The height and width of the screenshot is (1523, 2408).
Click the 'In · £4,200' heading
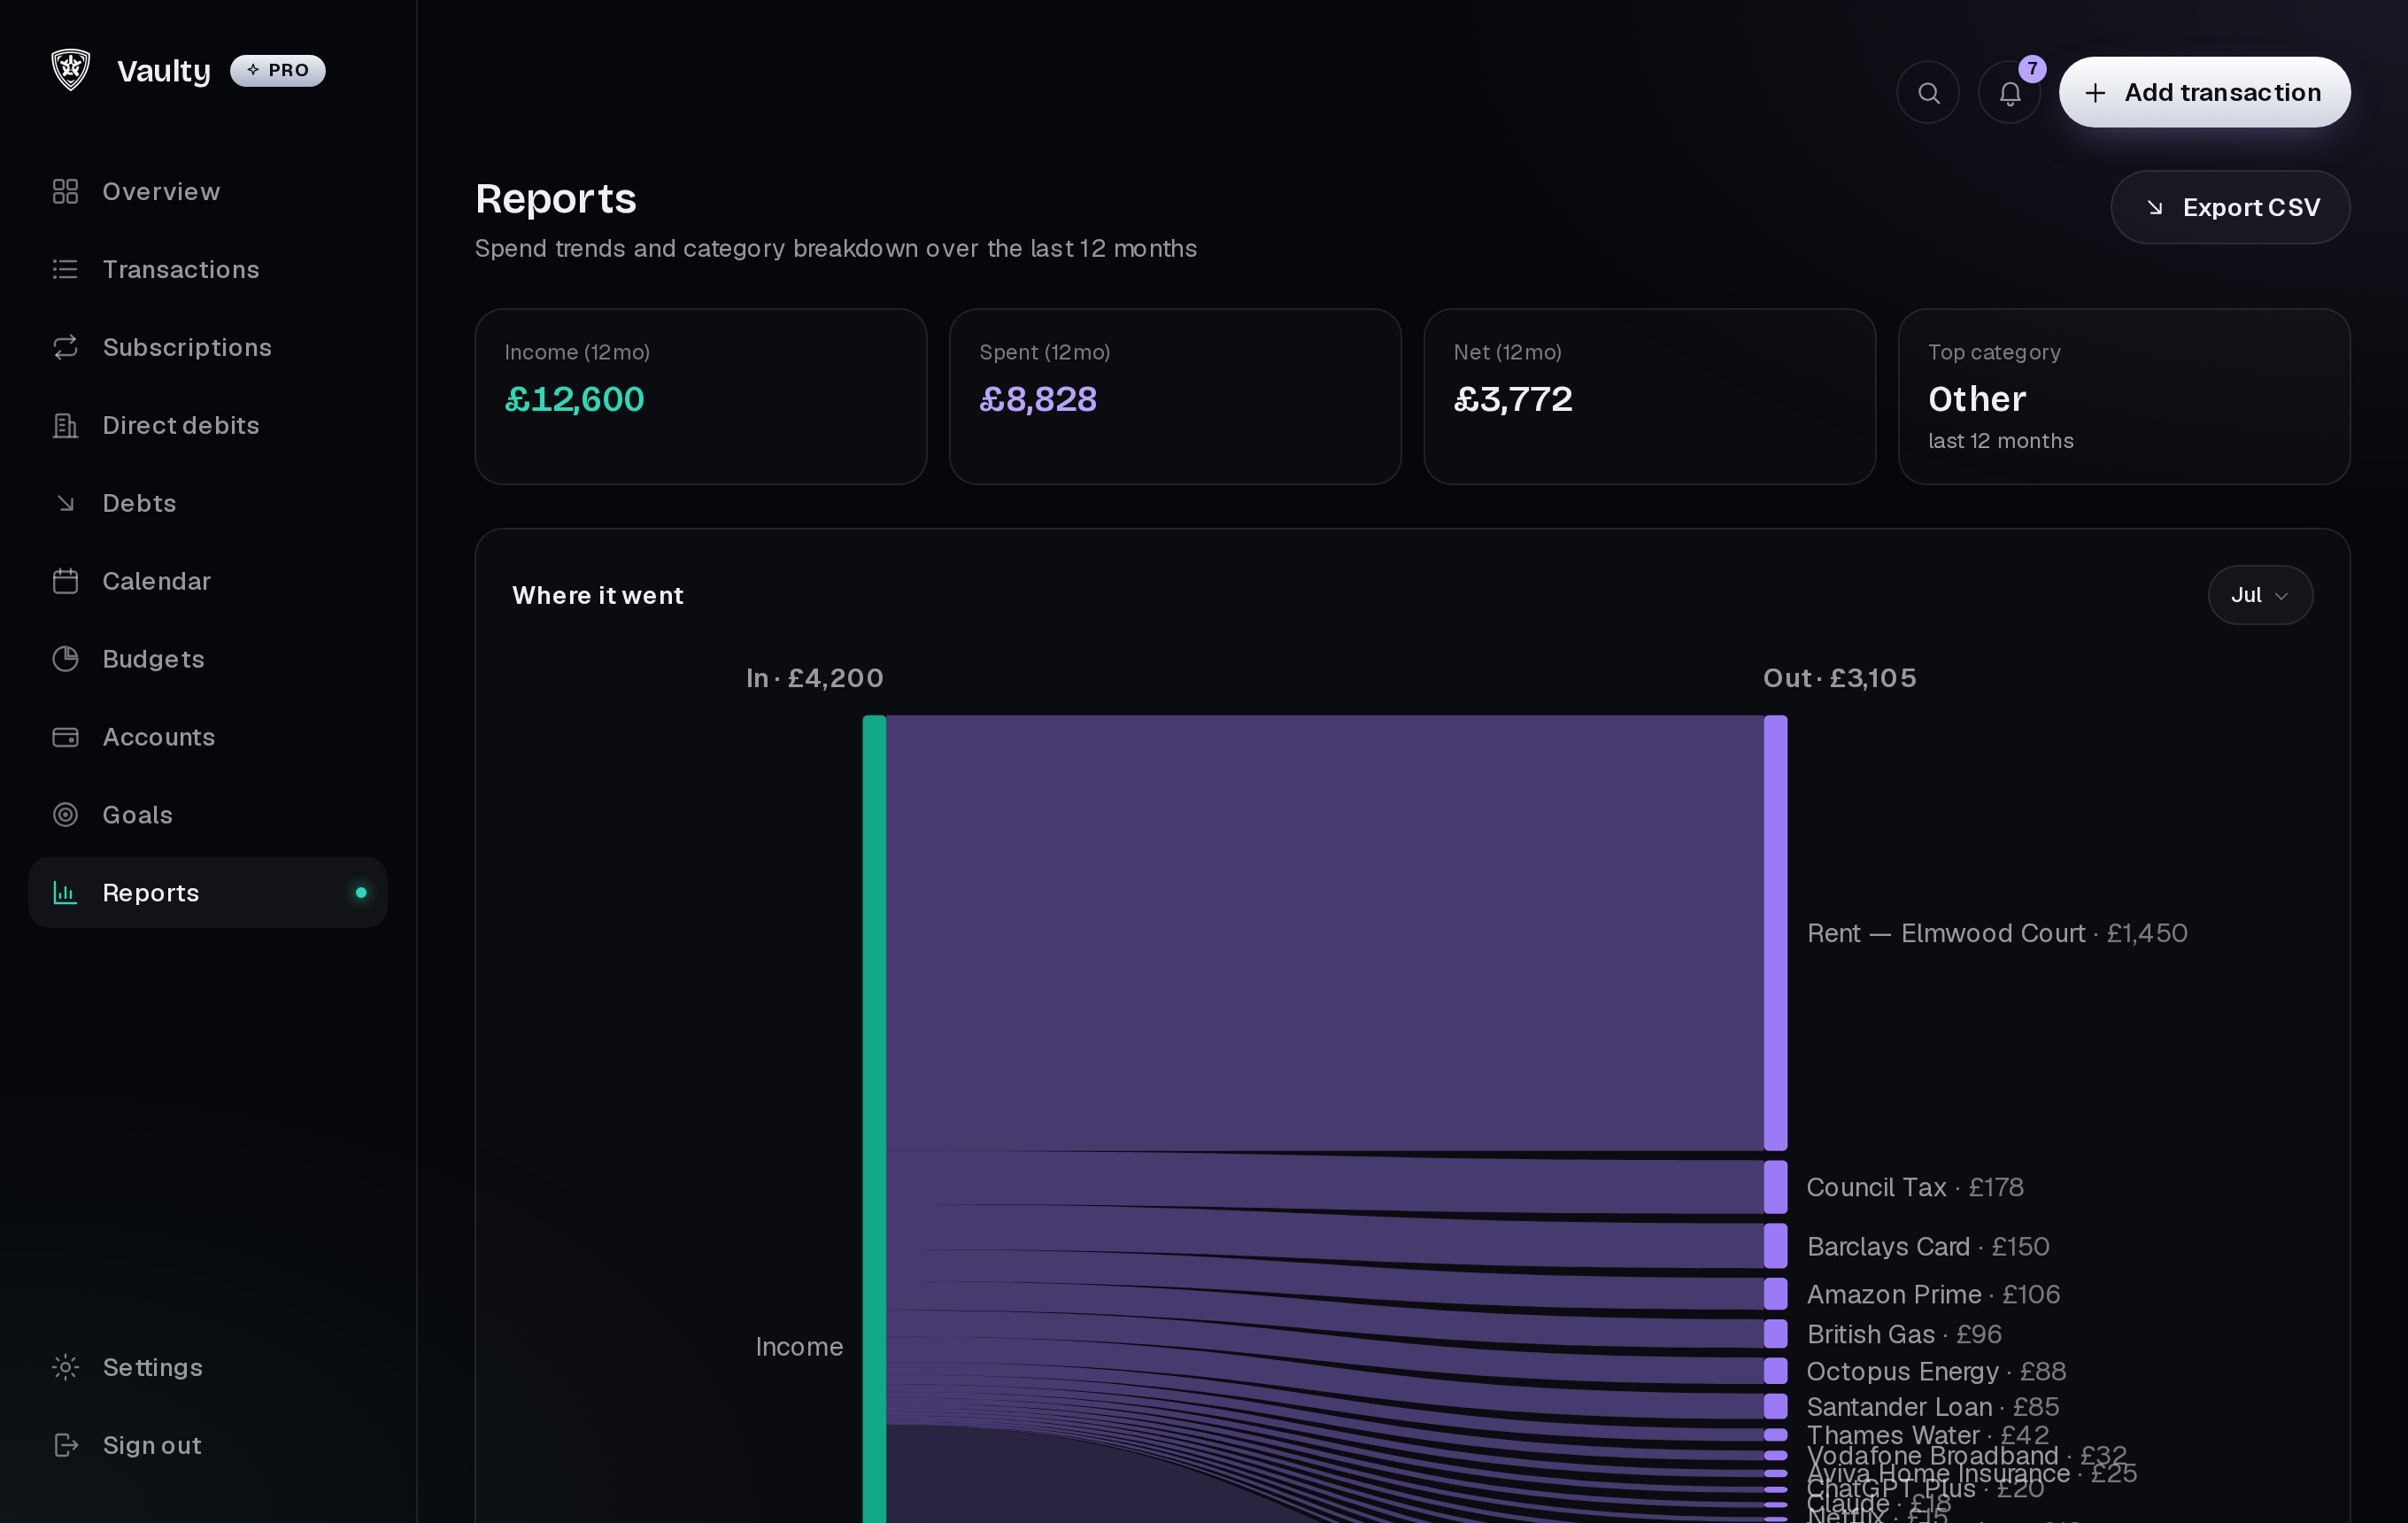(x=815, y=678)
